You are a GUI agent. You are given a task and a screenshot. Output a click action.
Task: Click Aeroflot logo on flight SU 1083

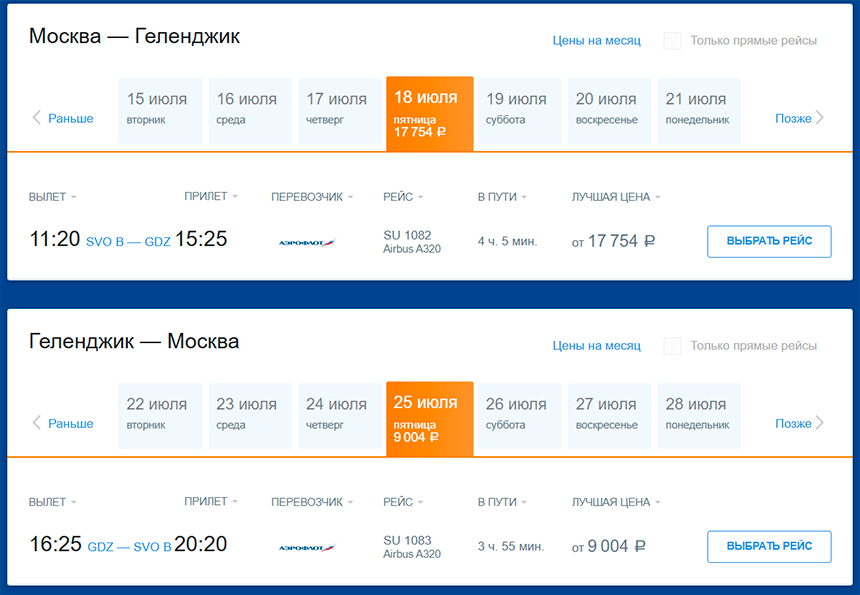click(307, 547)
